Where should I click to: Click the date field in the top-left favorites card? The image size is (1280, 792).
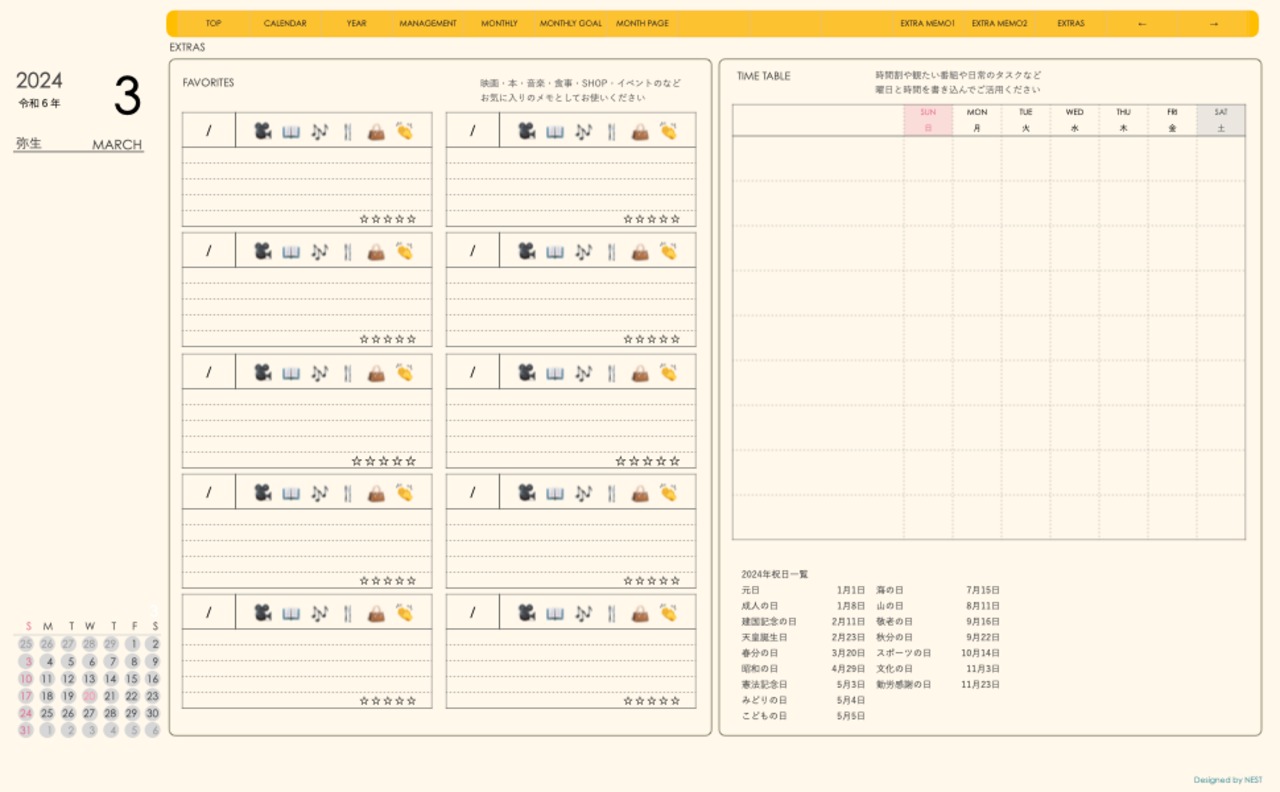pos(209,131)
